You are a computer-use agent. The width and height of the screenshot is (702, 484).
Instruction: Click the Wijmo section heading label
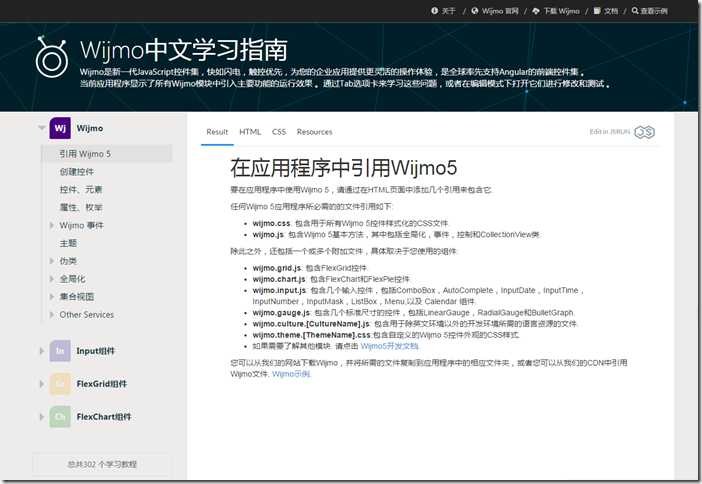pos(90,128)
